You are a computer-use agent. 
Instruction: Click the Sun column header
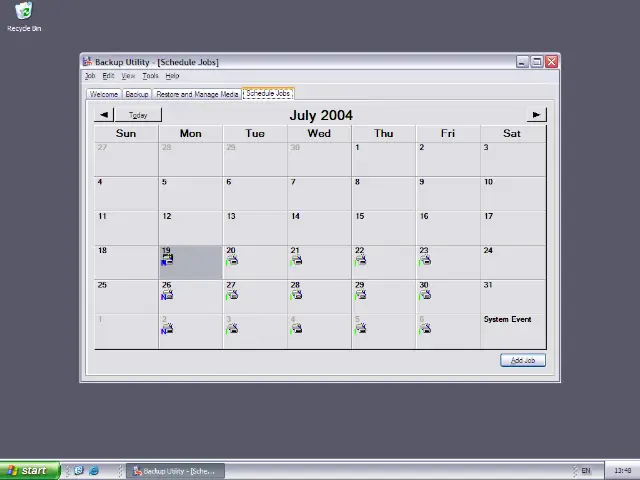coord(126,133)
